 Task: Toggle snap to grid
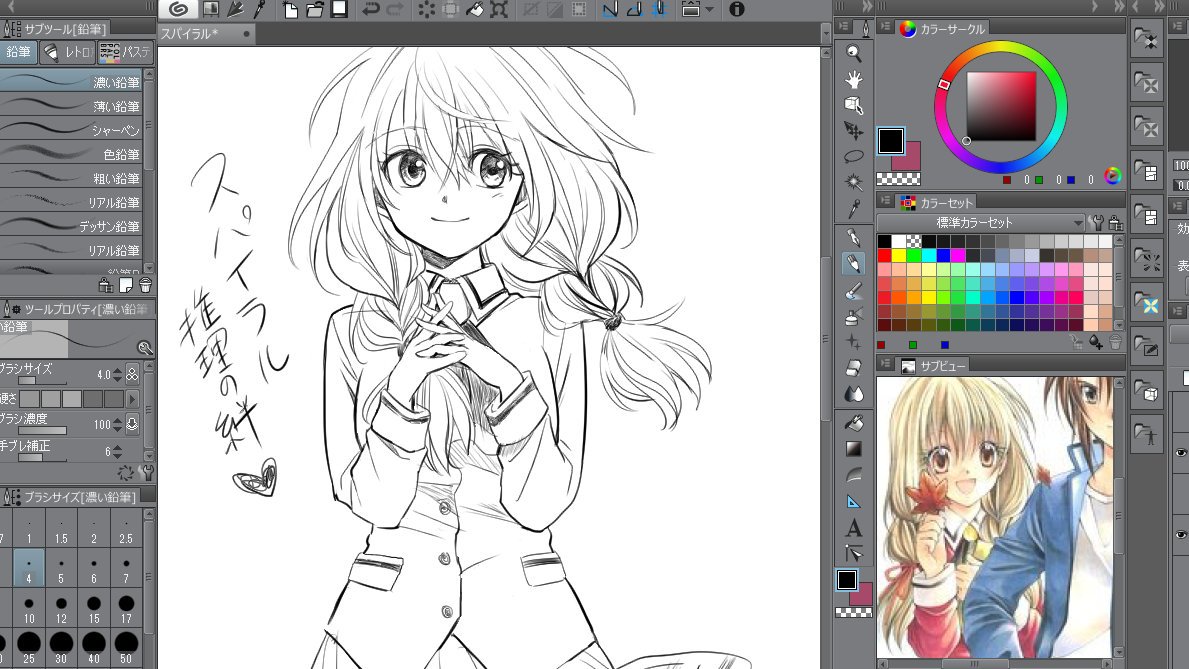click(658, 10)
